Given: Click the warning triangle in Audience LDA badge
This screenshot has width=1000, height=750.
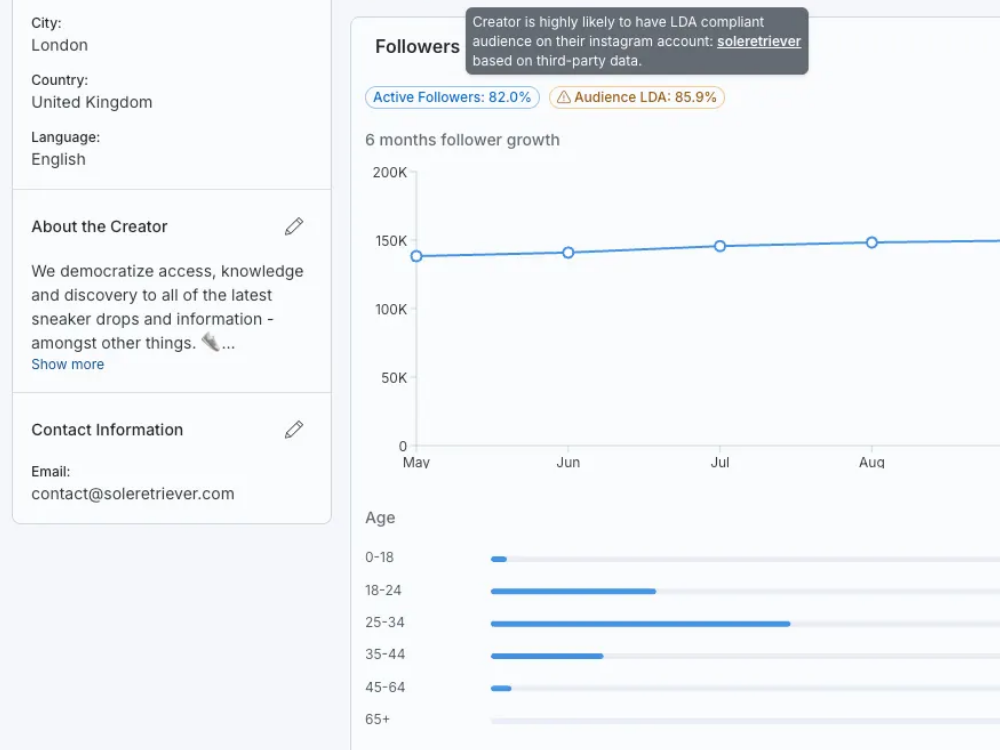Looking at the screenshot, I should pyautogui.click(x=563, y=98).
